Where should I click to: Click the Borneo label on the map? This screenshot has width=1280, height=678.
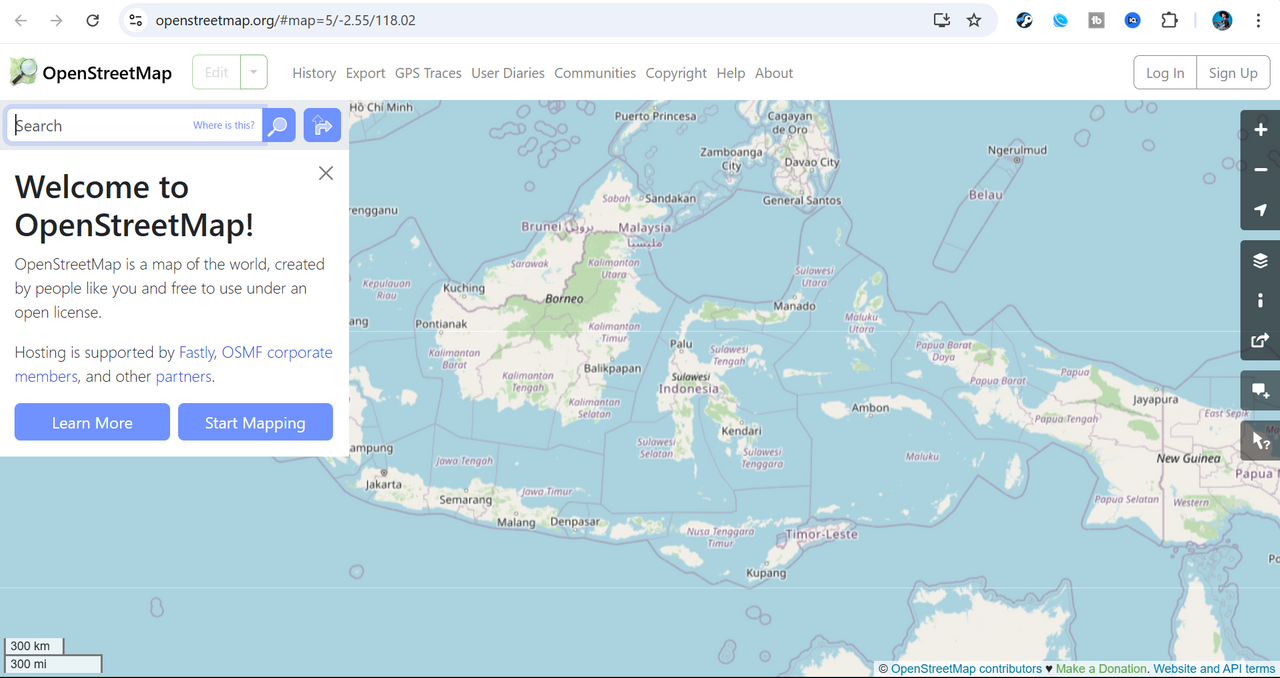click(x=564, y=299)
